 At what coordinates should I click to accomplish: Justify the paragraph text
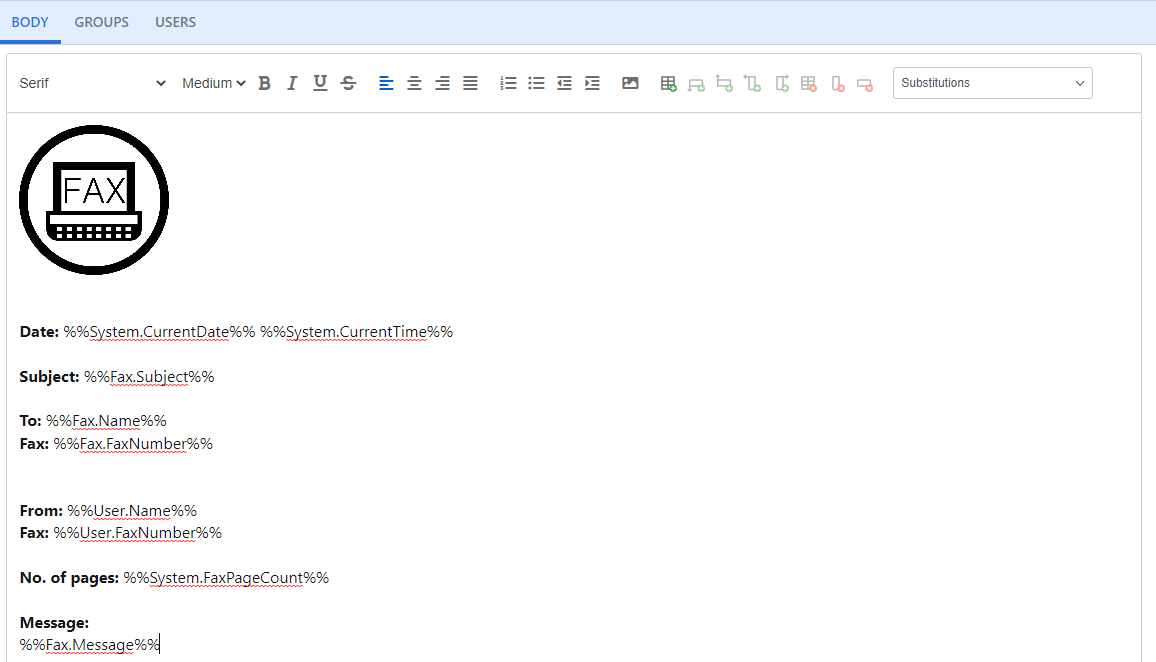coord(470,83)
